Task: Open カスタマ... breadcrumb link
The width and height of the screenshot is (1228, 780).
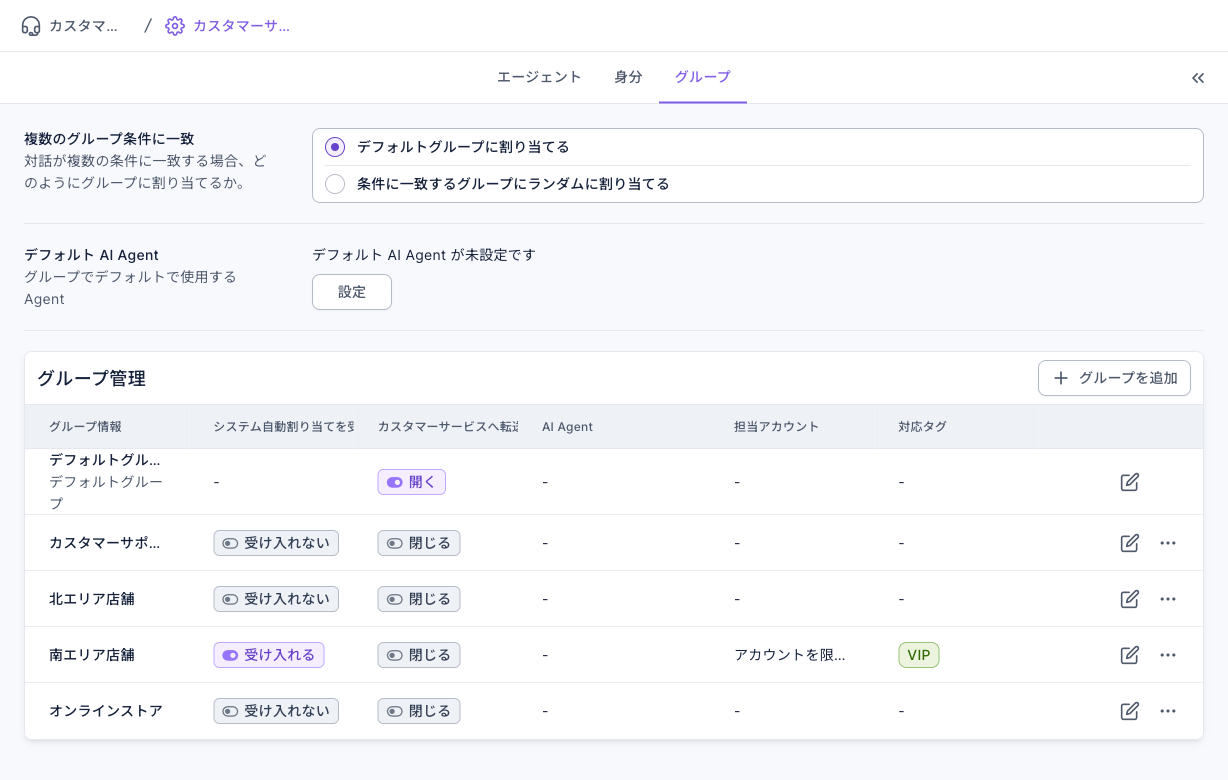Action: pyautogui.click(x=84, y=26)
